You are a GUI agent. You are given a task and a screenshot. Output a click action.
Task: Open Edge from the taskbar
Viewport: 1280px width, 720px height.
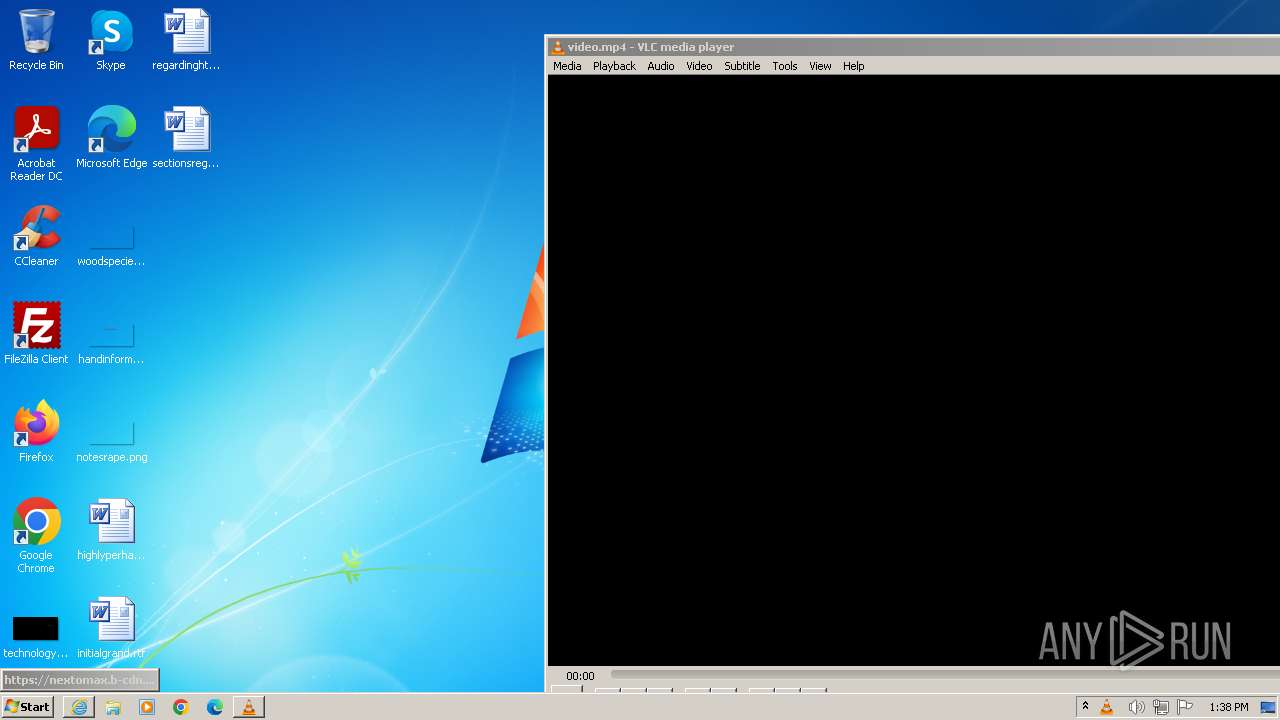215,707
